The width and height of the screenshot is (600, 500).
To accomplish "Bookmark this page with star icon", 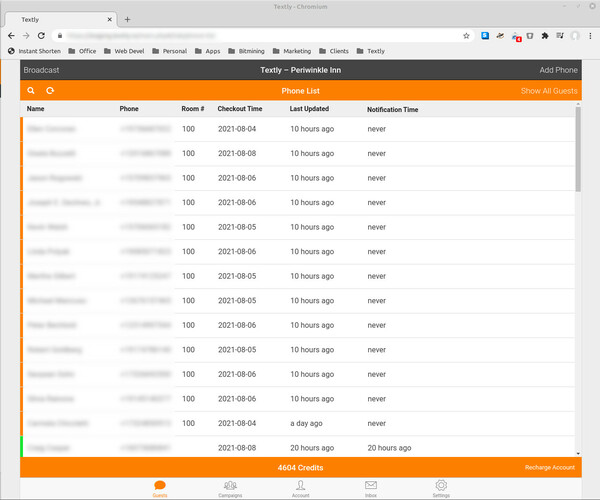I will click(466, 36).
